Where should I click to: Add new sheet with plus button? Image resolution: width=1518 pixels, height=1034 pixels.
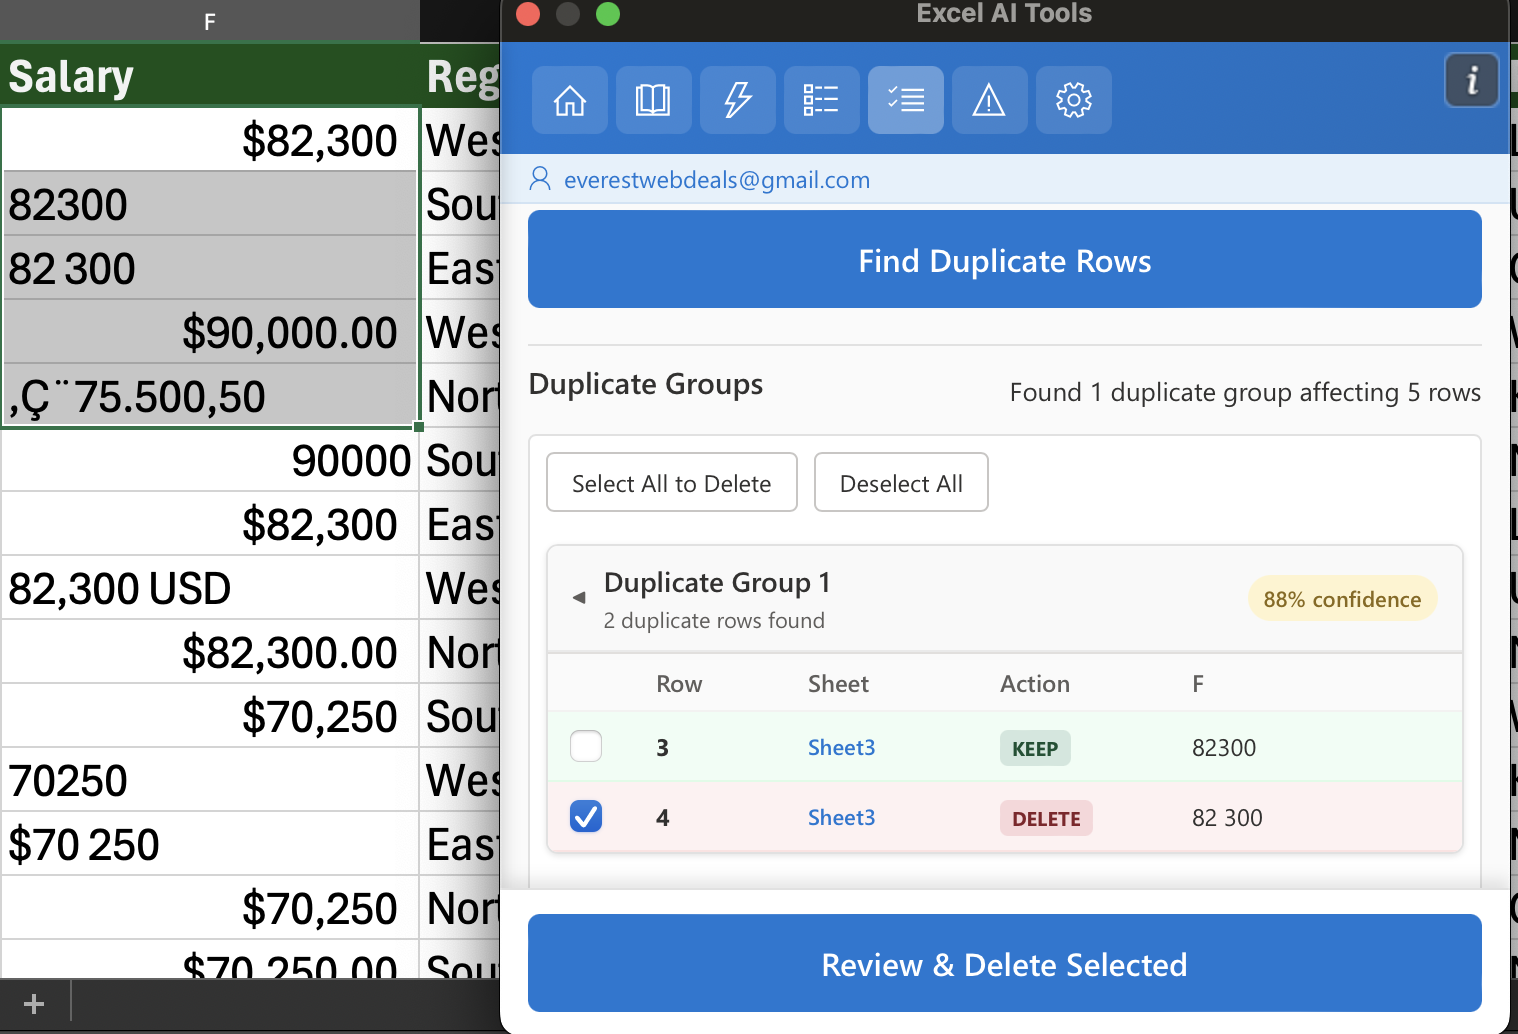point(34,1003)
